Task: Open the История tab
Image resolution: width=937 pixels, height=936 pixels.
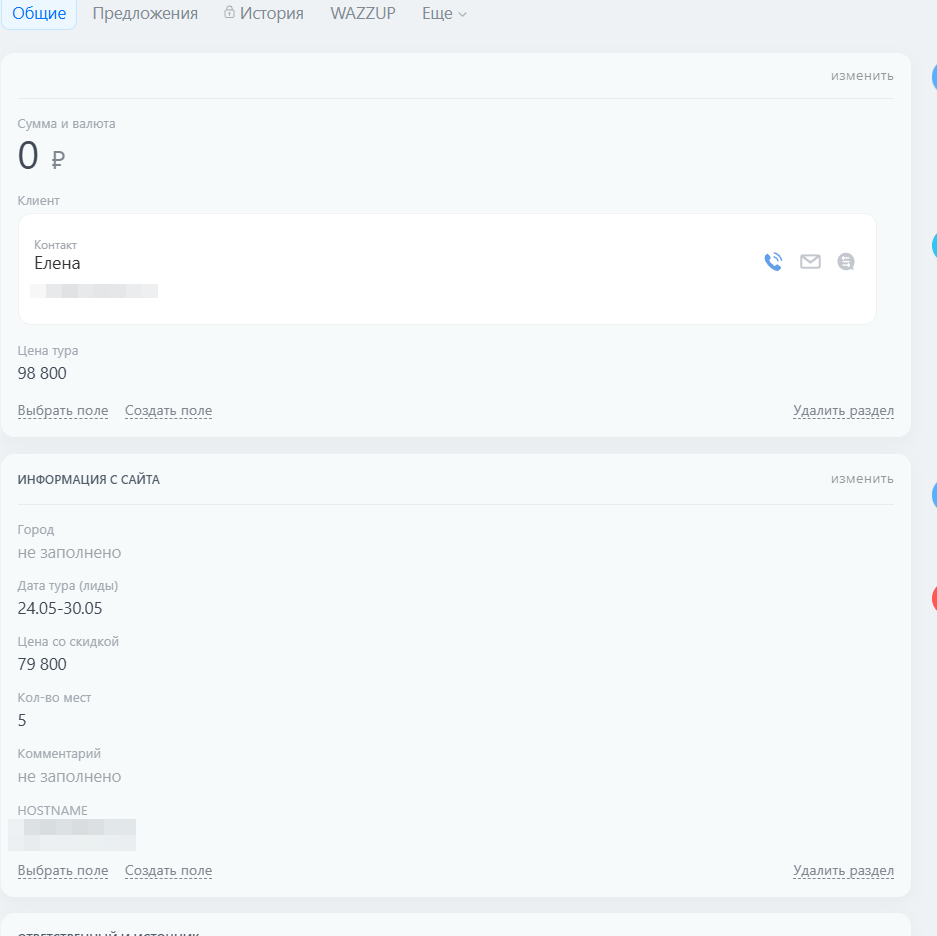Action: [264, 13]
